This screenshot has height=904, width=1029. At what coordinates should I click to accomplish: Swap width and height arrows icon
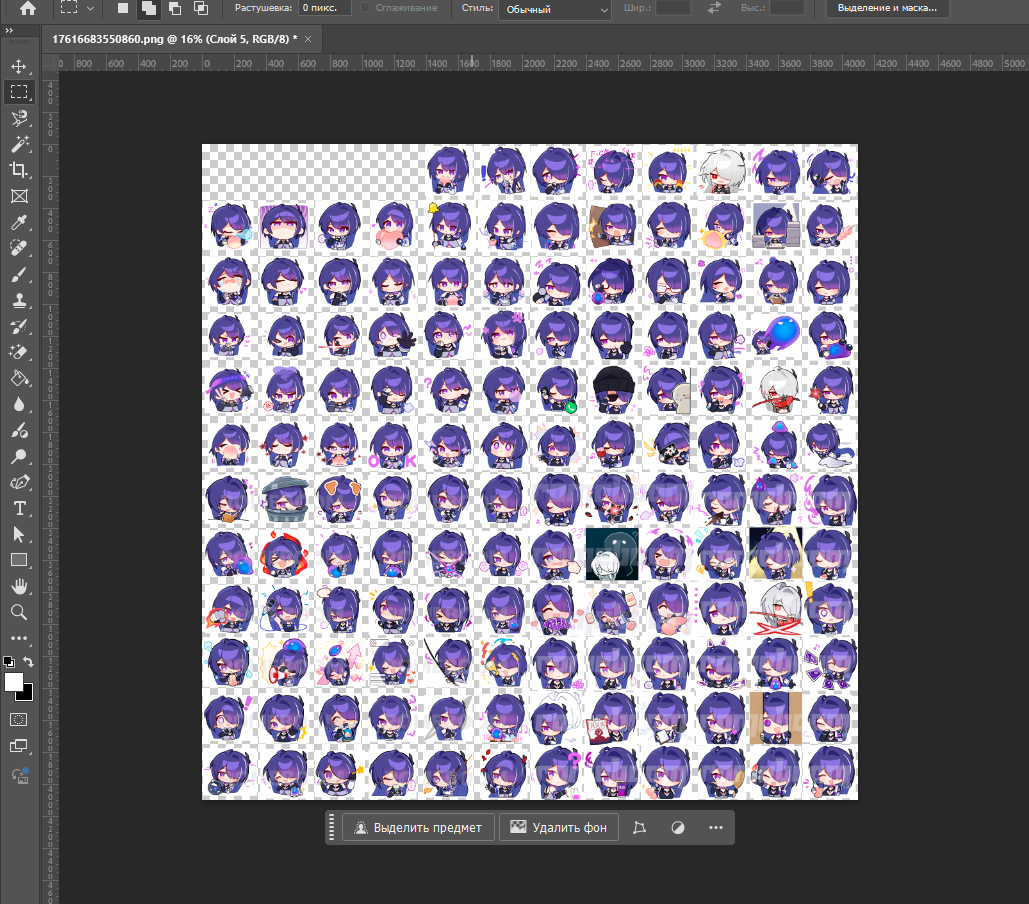point(715,8)
